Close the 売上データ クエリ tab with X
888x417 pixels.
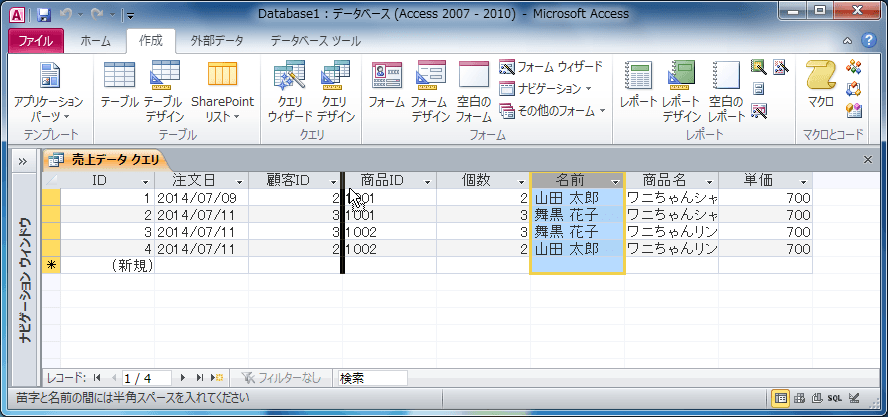(x=868, y=160)
